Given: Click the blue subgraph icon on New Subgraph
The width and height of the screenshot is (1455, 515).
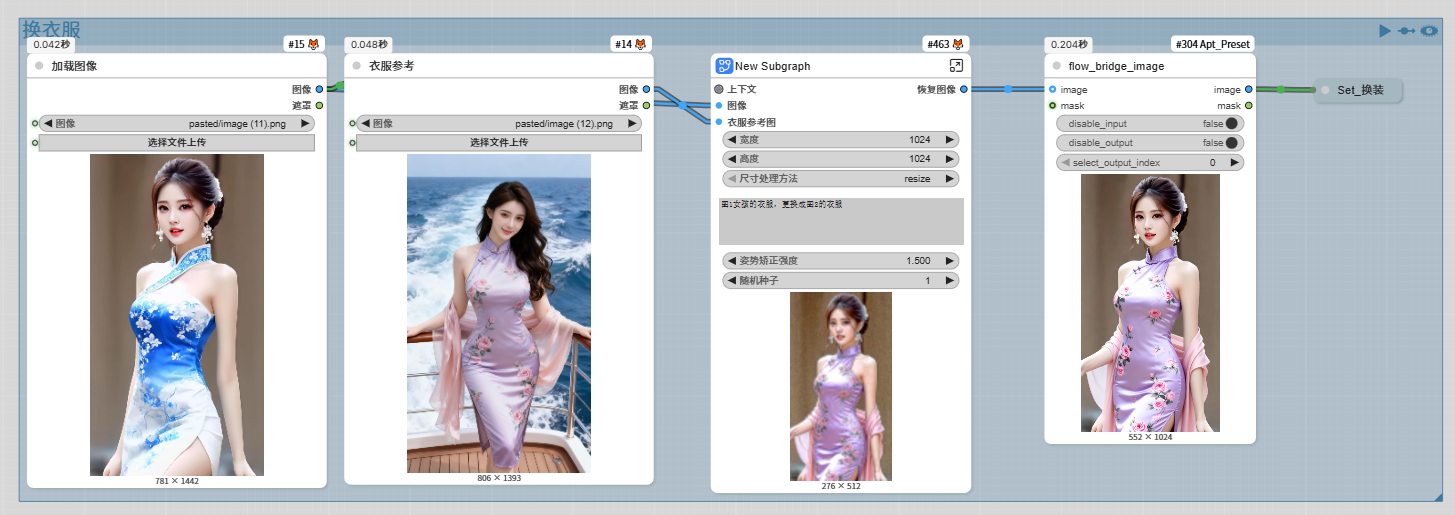Looking at the screenshot, I should (x=724, y=66).
